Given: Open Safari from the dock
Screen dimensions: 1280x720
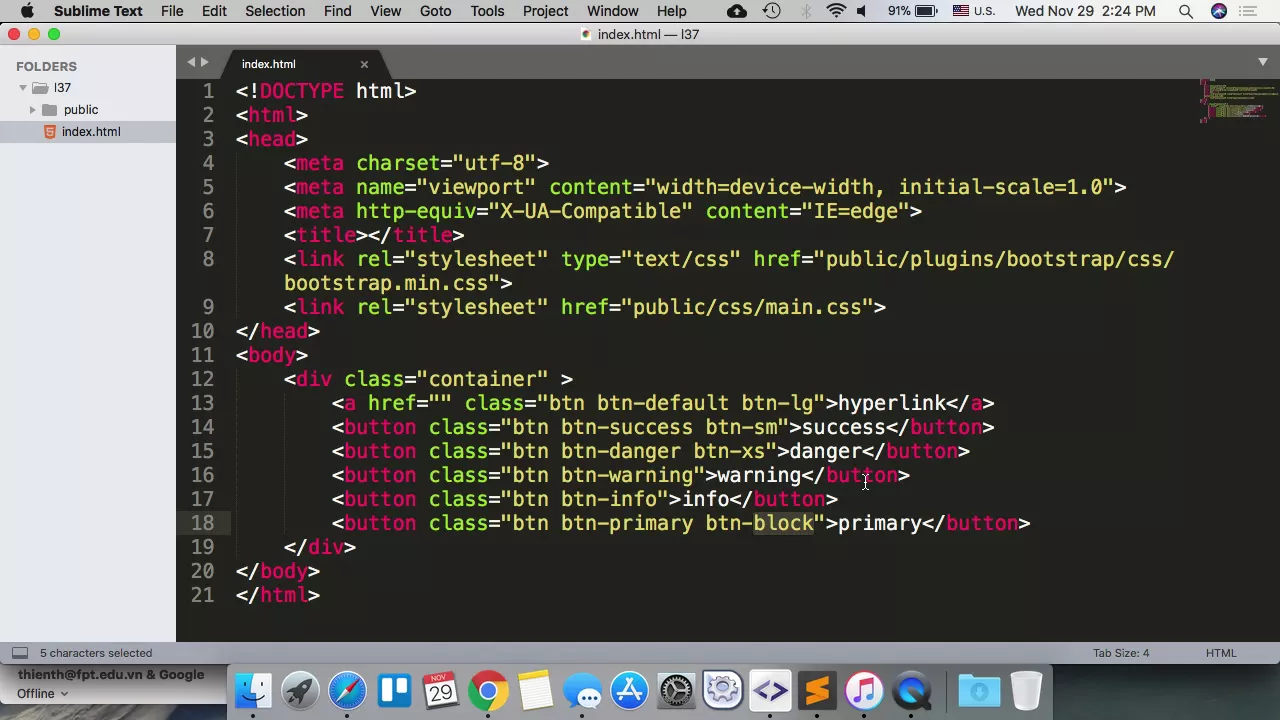Looking at the screenshot, I should 347,691.
